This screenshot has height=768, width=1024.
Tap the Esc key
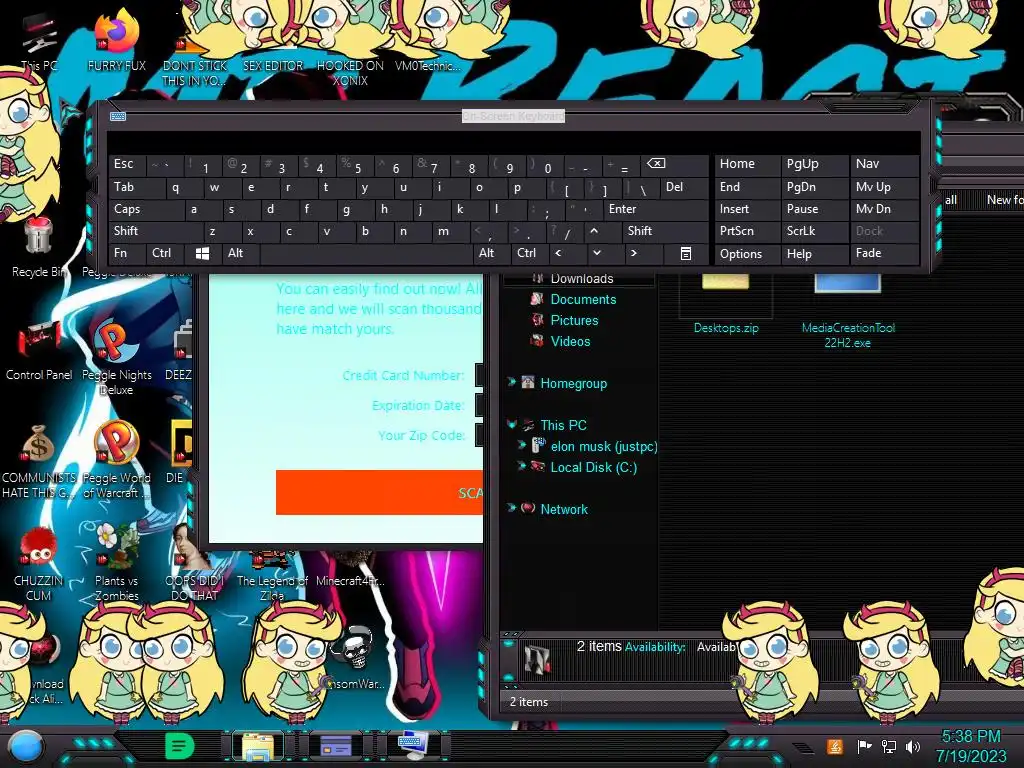click(127, 164)
